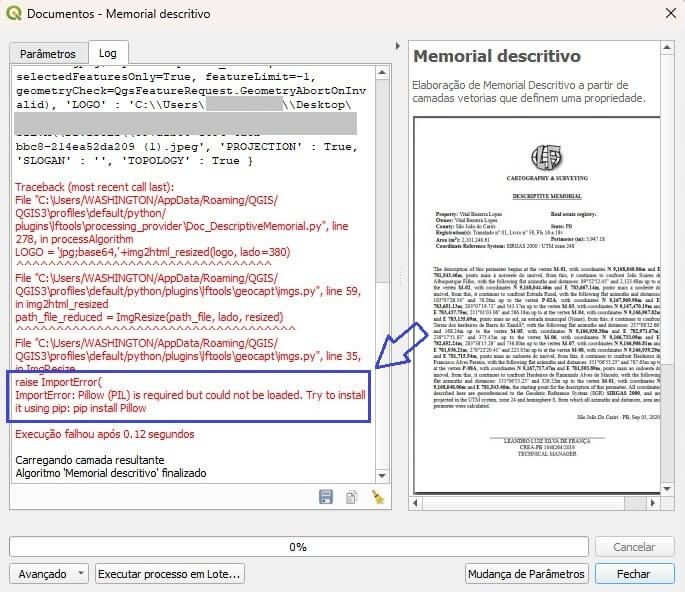Viewport: 685px width, 592px height.
Task: Switch to the Parâmetros tab
Action: (48, 54)
